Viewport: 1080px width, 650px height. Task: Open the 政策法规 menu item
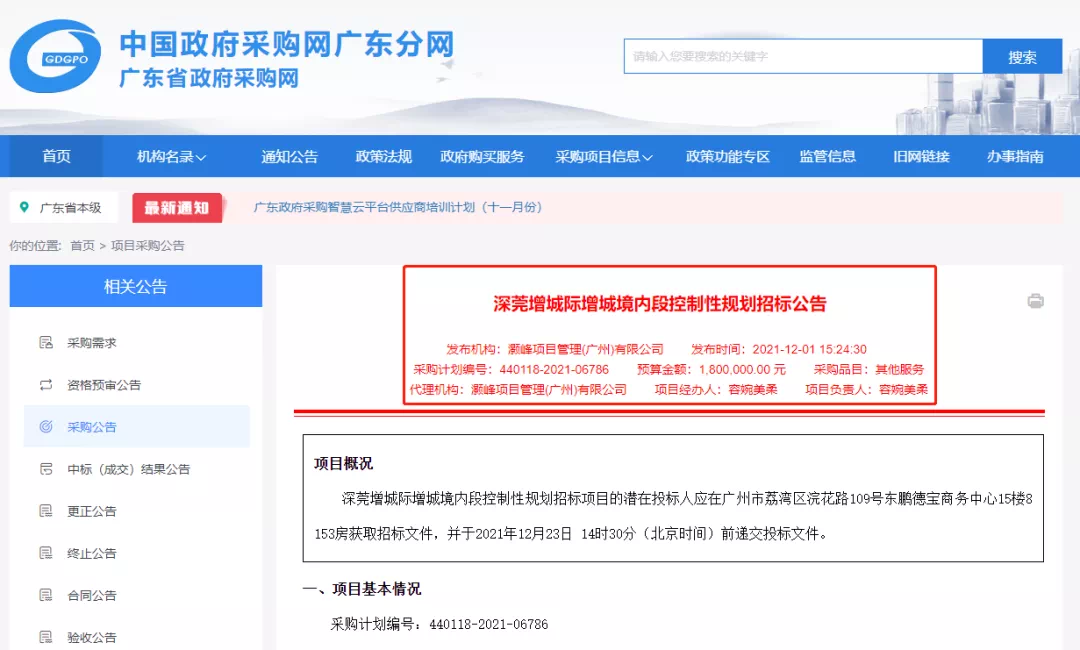pos(384,156)
